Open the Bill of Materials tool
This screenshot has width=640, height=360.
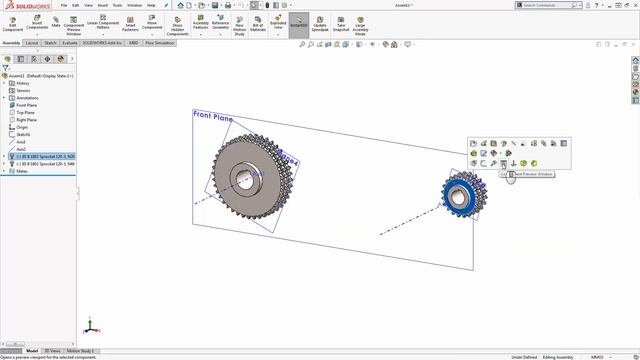[258, 24]
